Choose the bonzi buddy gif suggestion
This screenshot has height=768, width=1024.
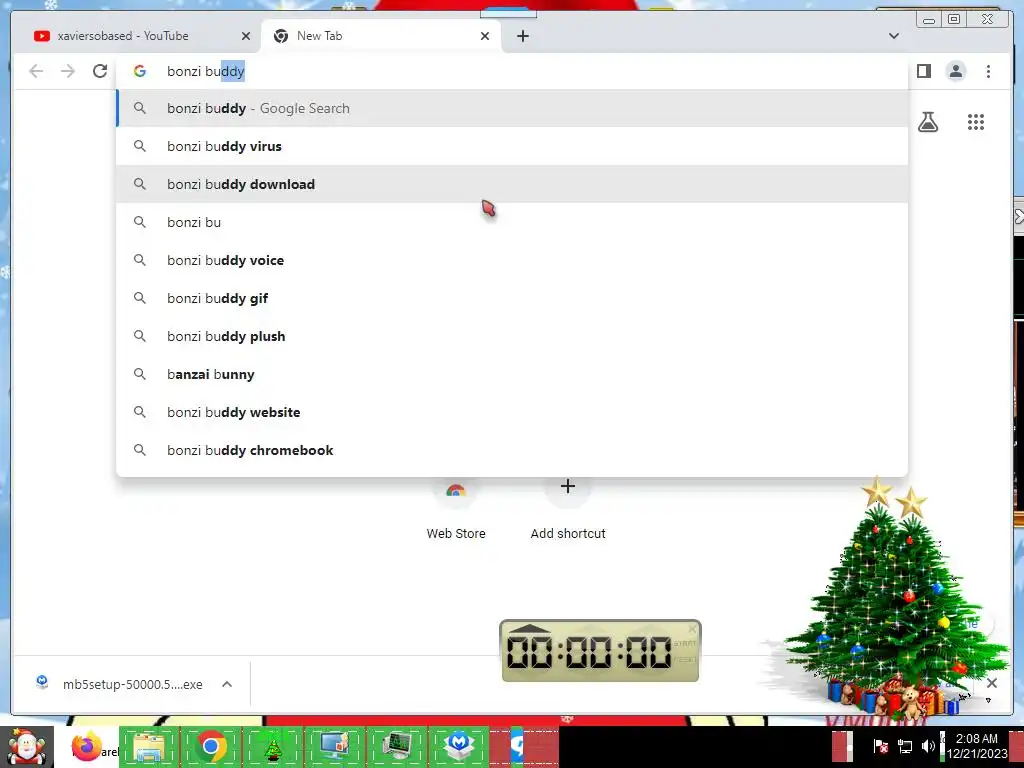512,298
